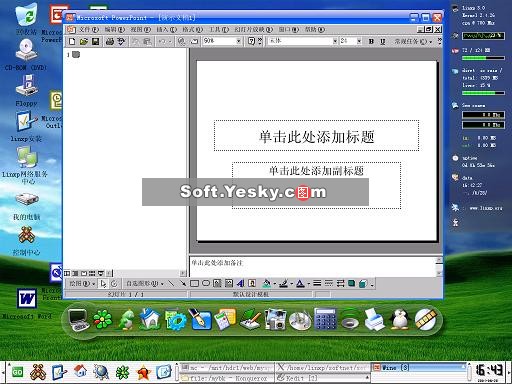Open the 文件(F) menu
512x384 pixels.
click(89, 29)
